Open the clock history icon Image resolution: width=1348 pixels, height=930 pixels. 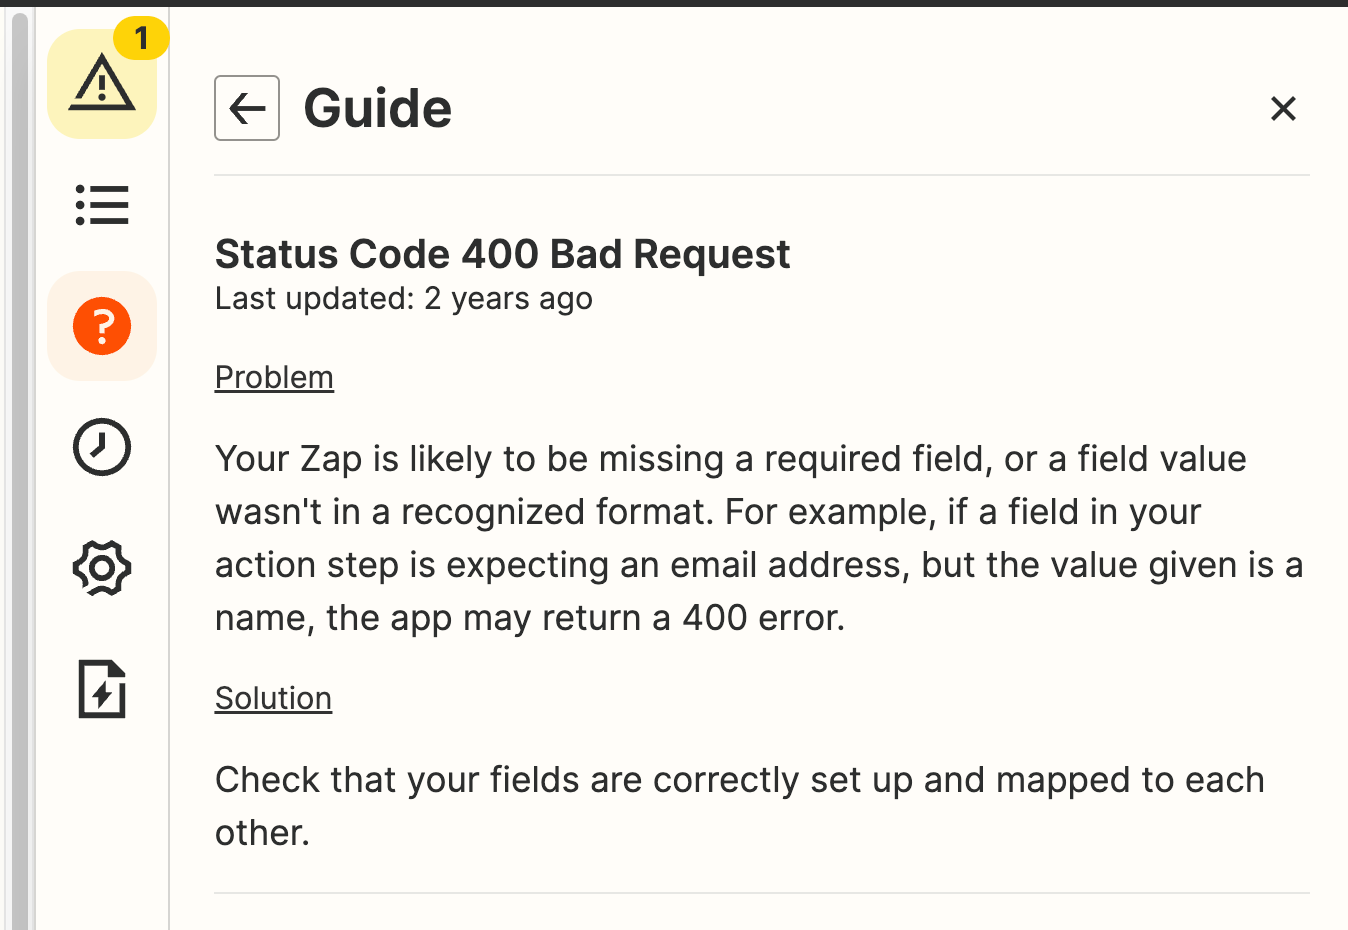(102, 447)
